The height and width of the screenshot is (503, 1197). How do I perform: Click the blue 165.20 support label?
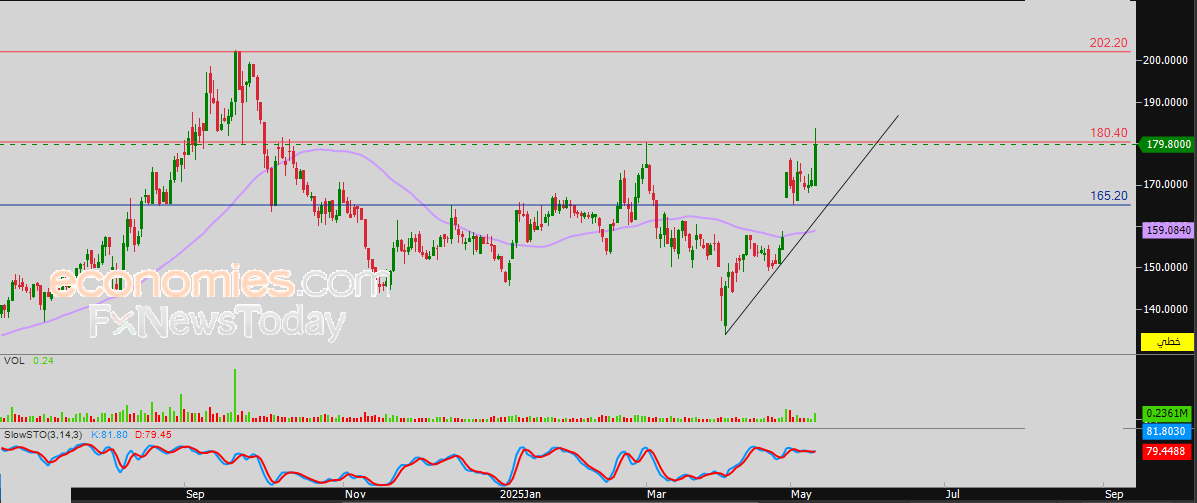point(1108,195)
